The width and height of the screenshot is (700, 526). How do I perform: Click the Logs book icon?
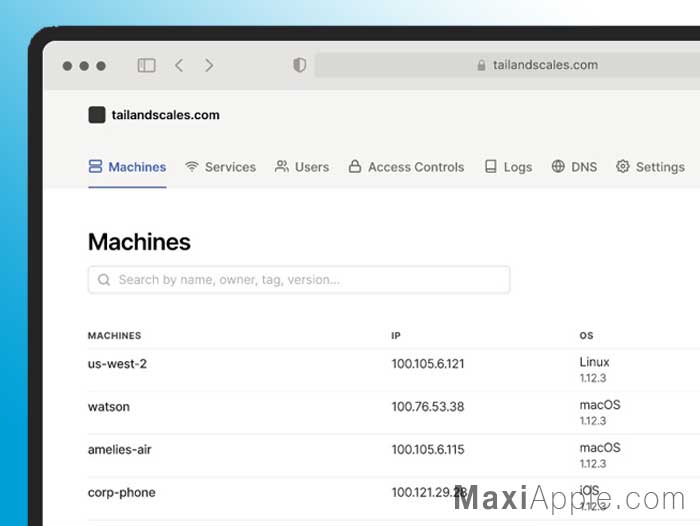[x=491, y=167]
